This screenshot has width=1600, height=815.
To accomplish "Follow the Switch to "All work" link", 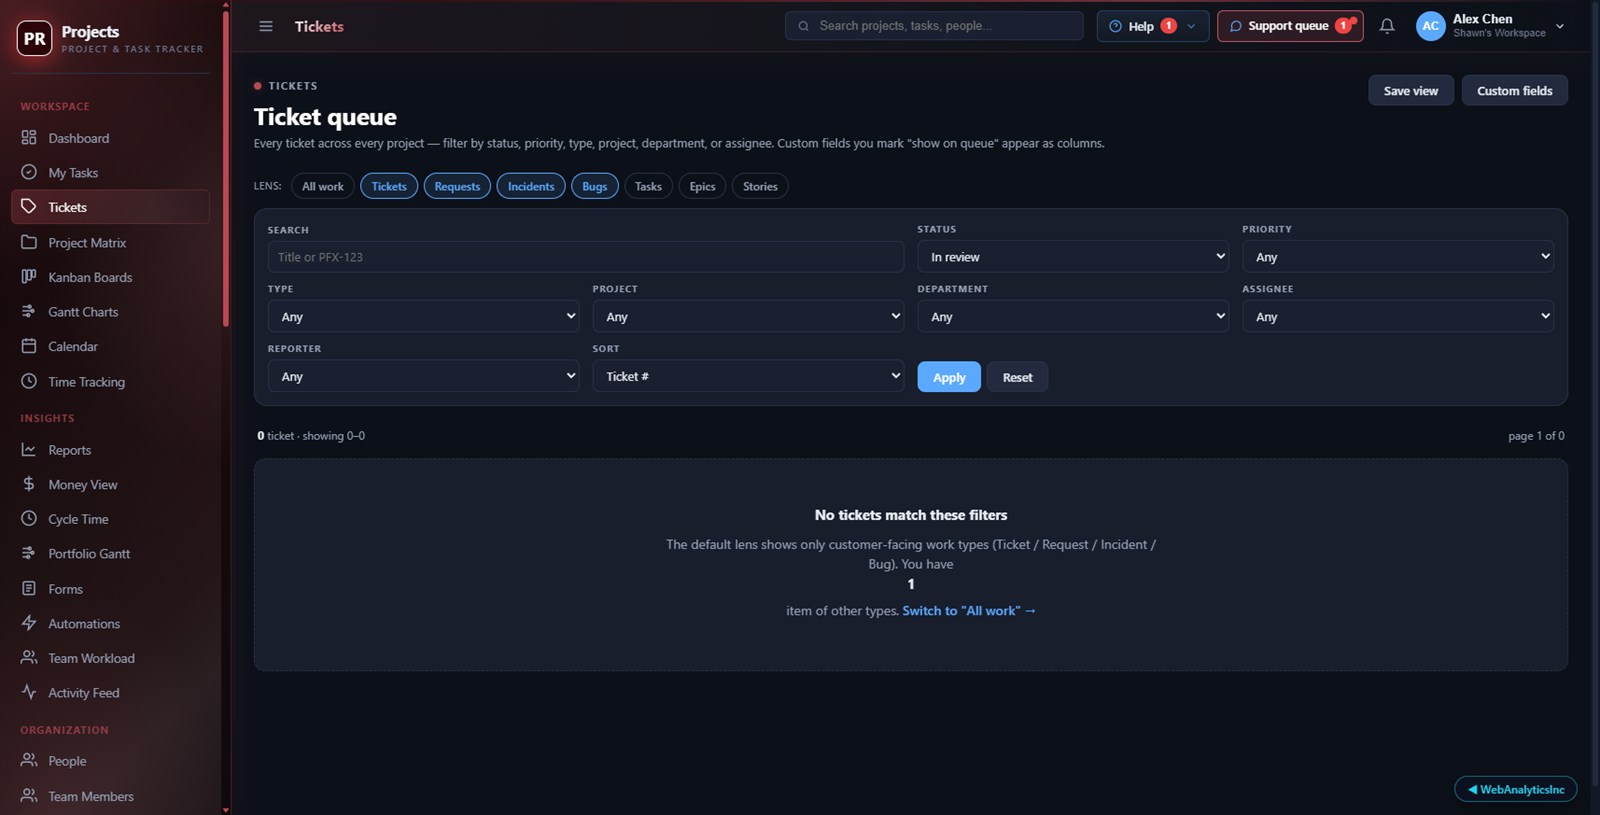I will tap(969, 610).
